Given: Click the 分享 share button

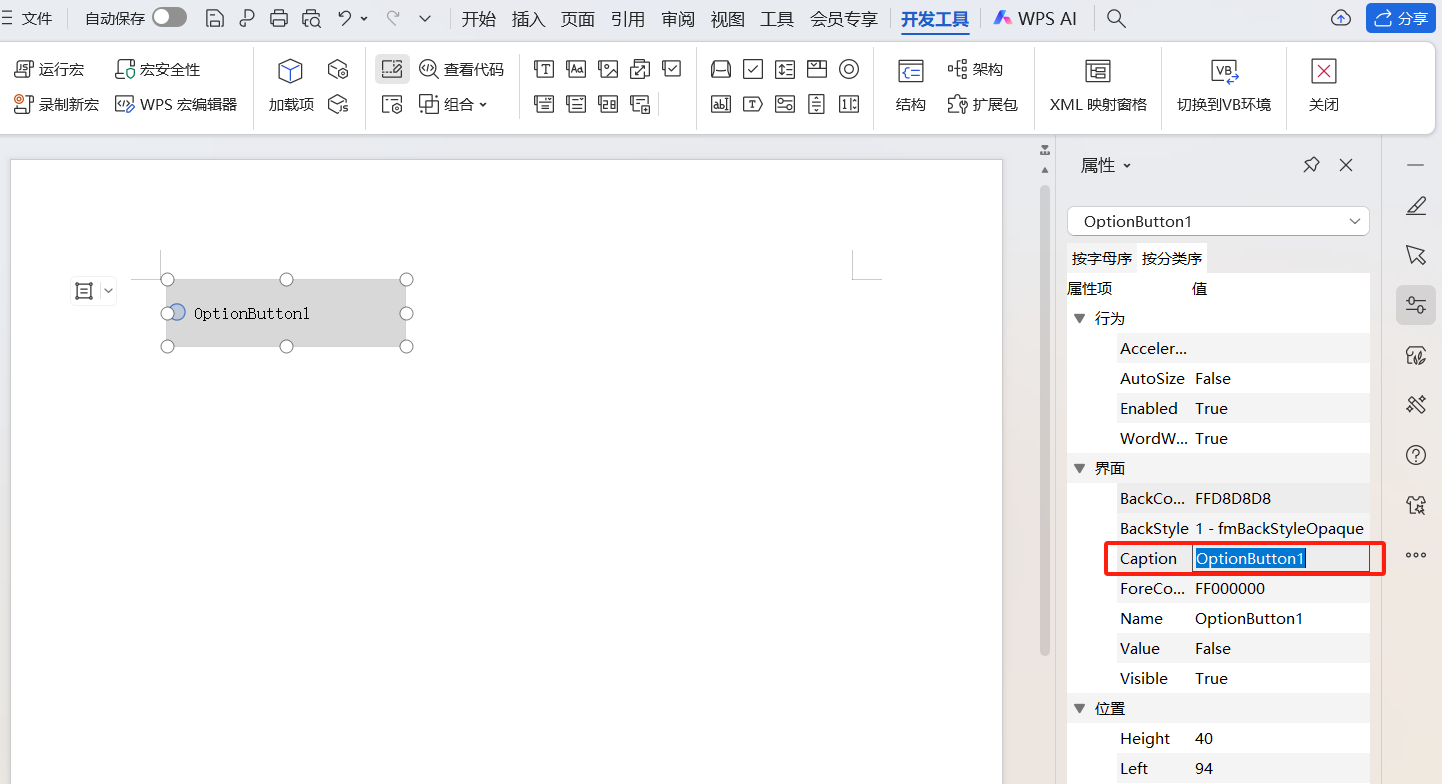Looking at the screenshot, I should [1399, 18].
